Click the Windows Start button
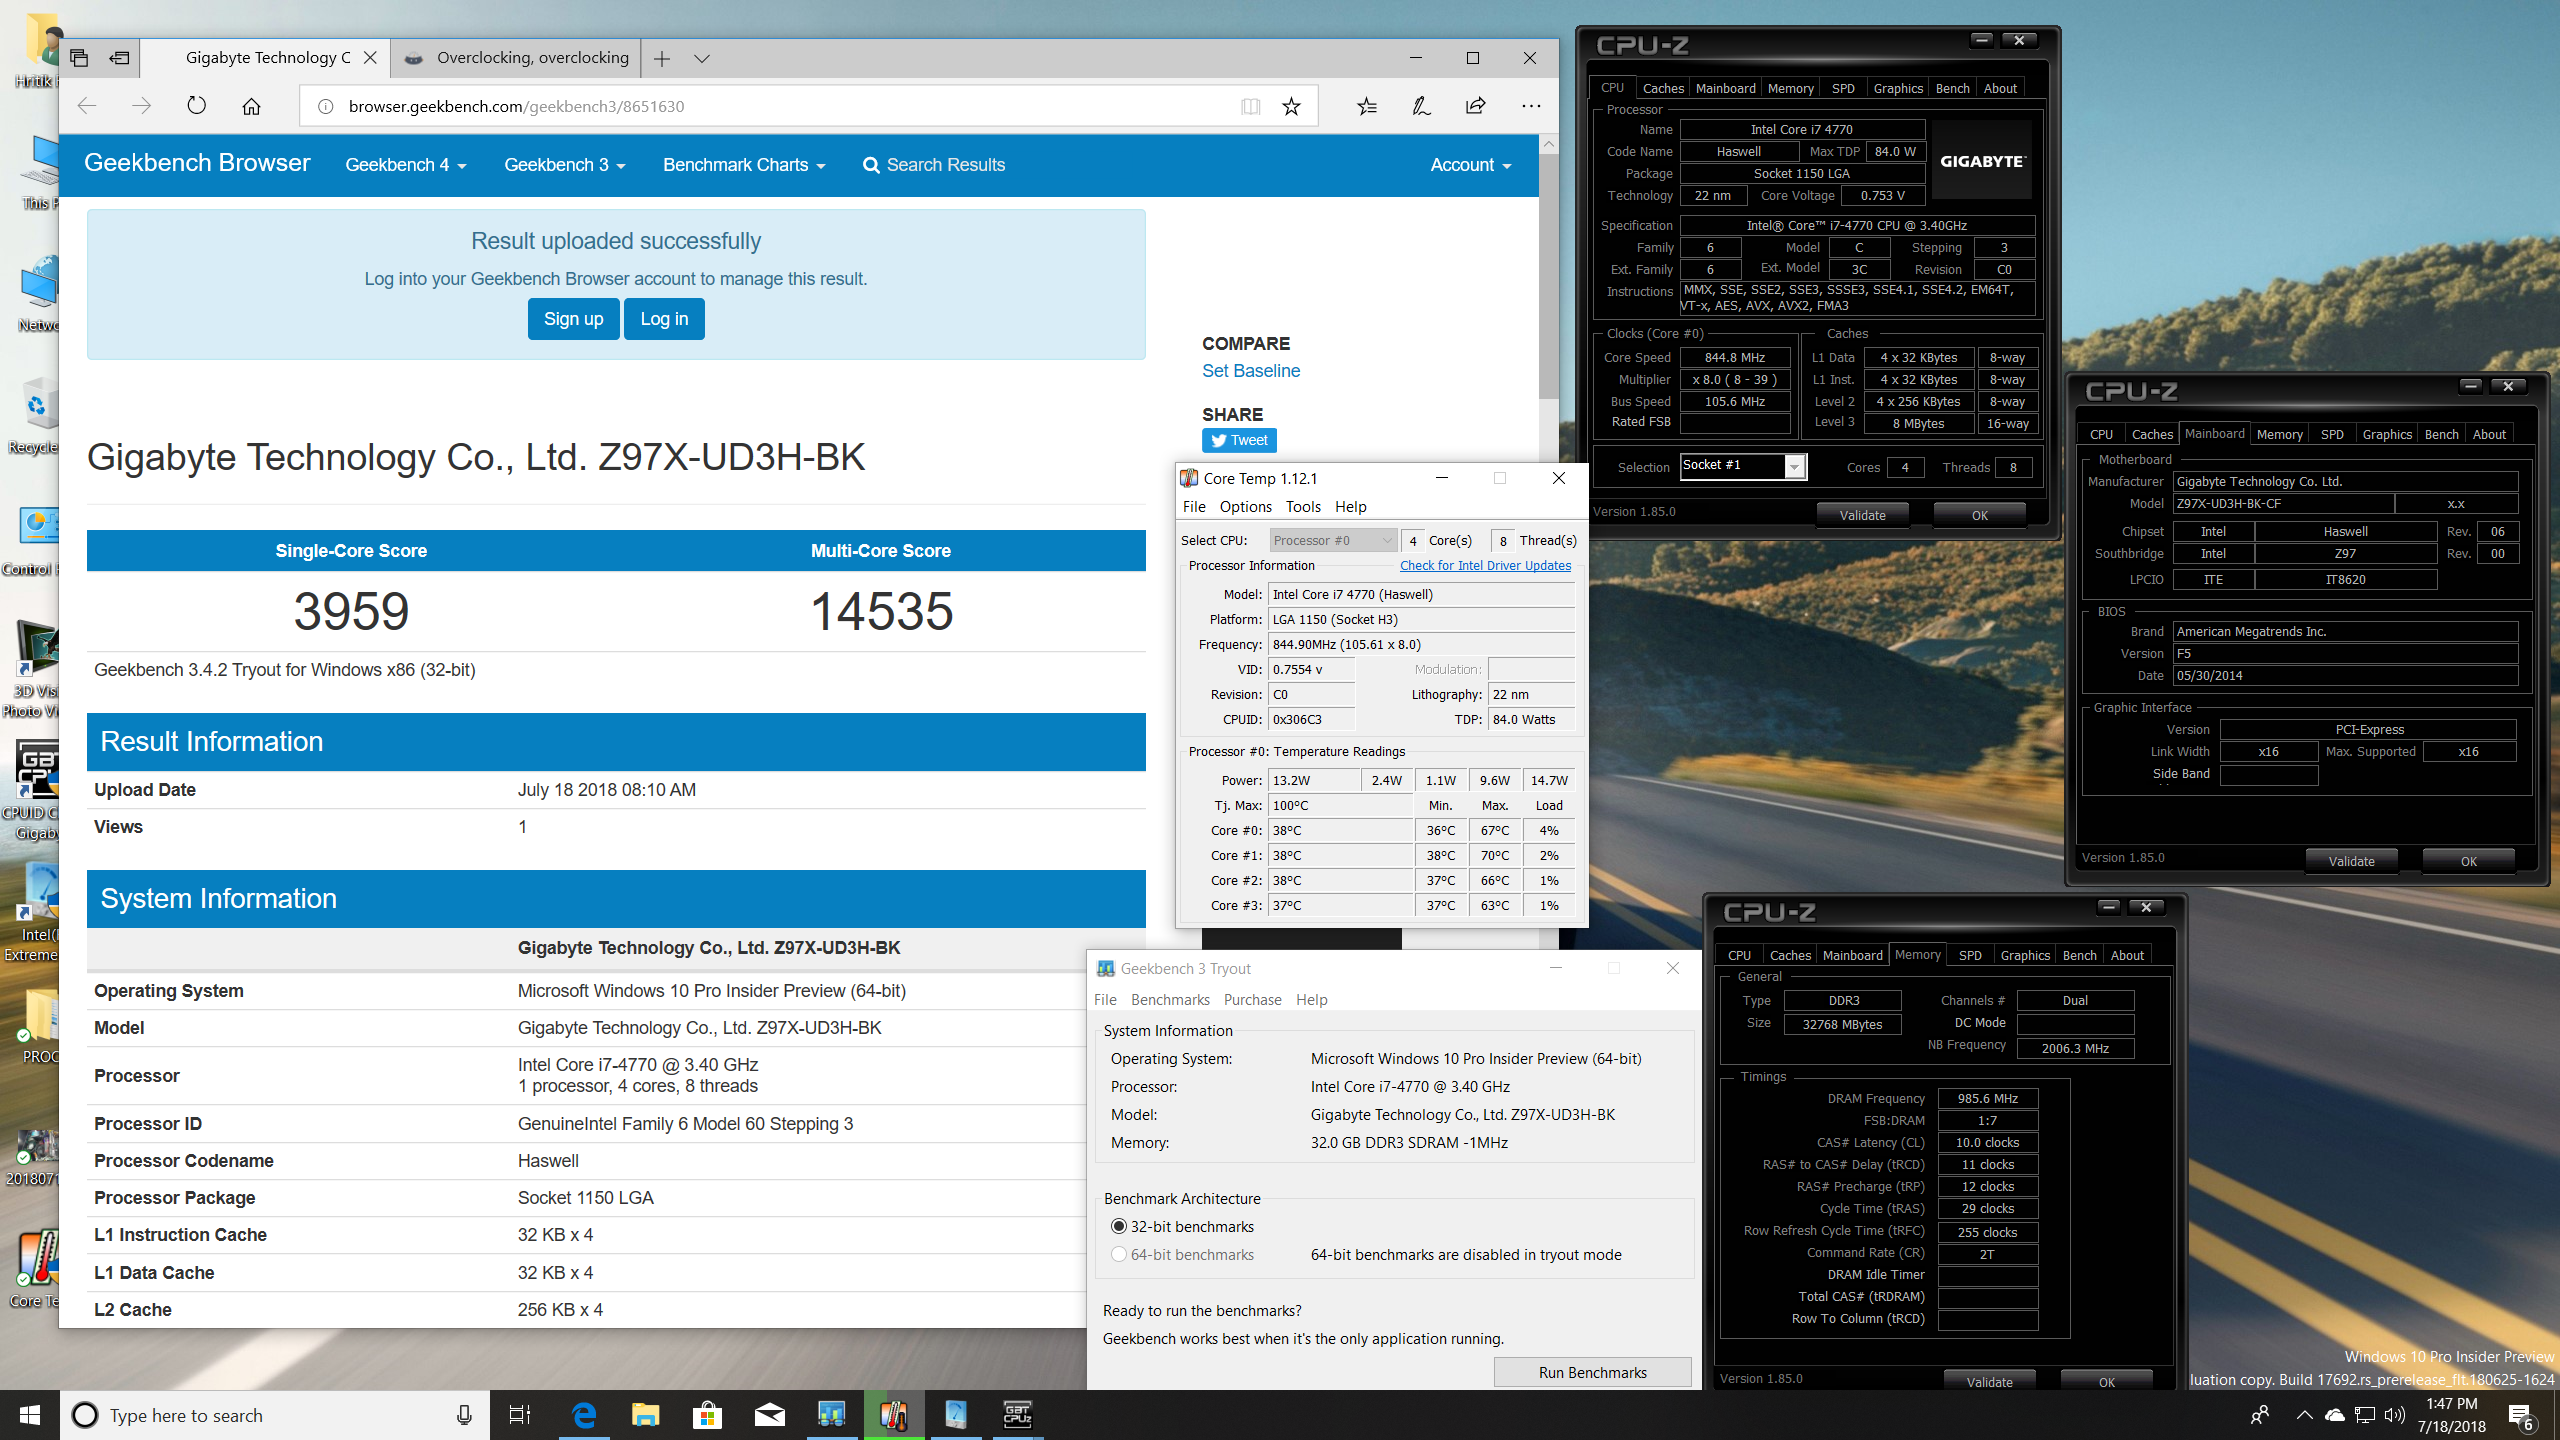The width and height of the screenshot is (2560, 1440). click(30, 1415)
